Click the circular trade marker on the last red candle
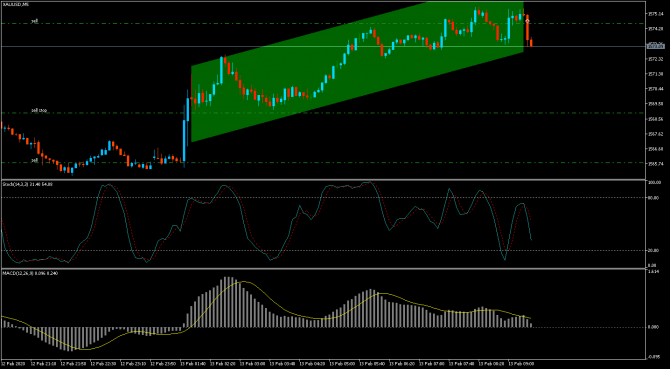 [527, 20]
